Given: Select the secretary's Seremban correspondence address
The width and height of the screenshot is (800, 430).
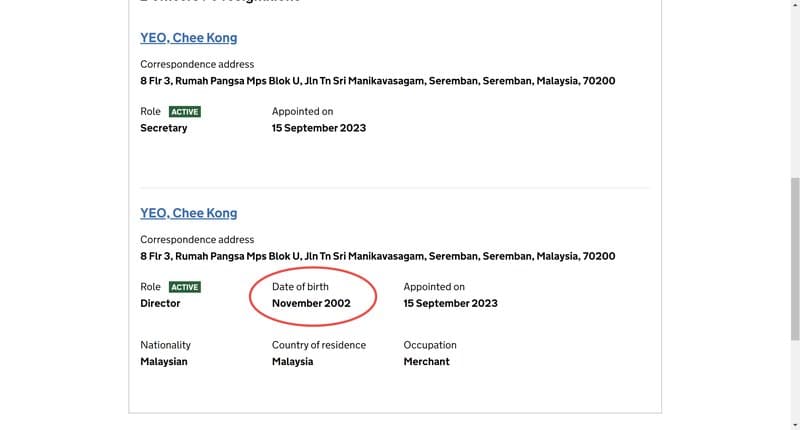Looking at the screenshot, I should 378,81.
